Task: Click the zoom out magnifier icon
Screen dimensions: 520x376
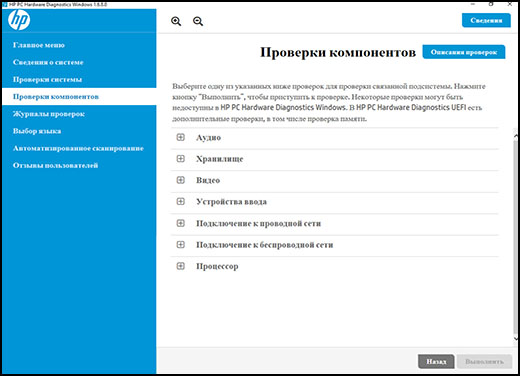Action: coord(198,21)
